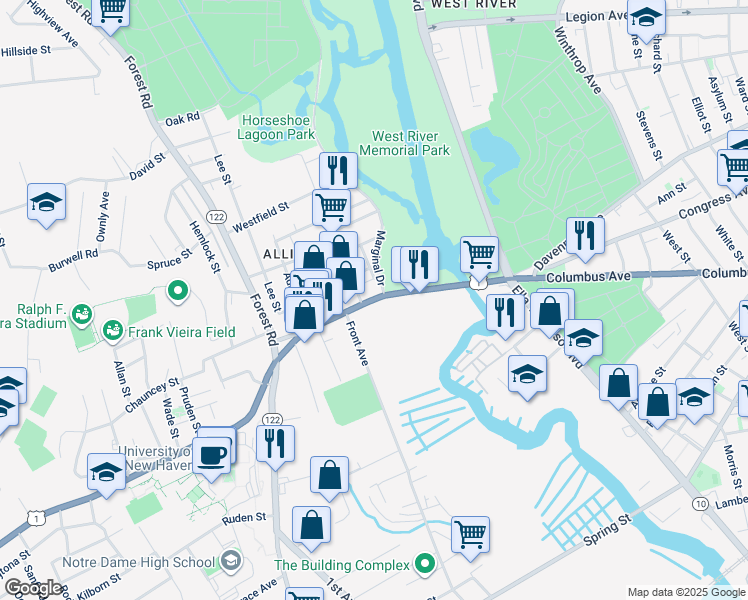
Task: Select the Frank Vieira Field green pin
Action: 113,331
